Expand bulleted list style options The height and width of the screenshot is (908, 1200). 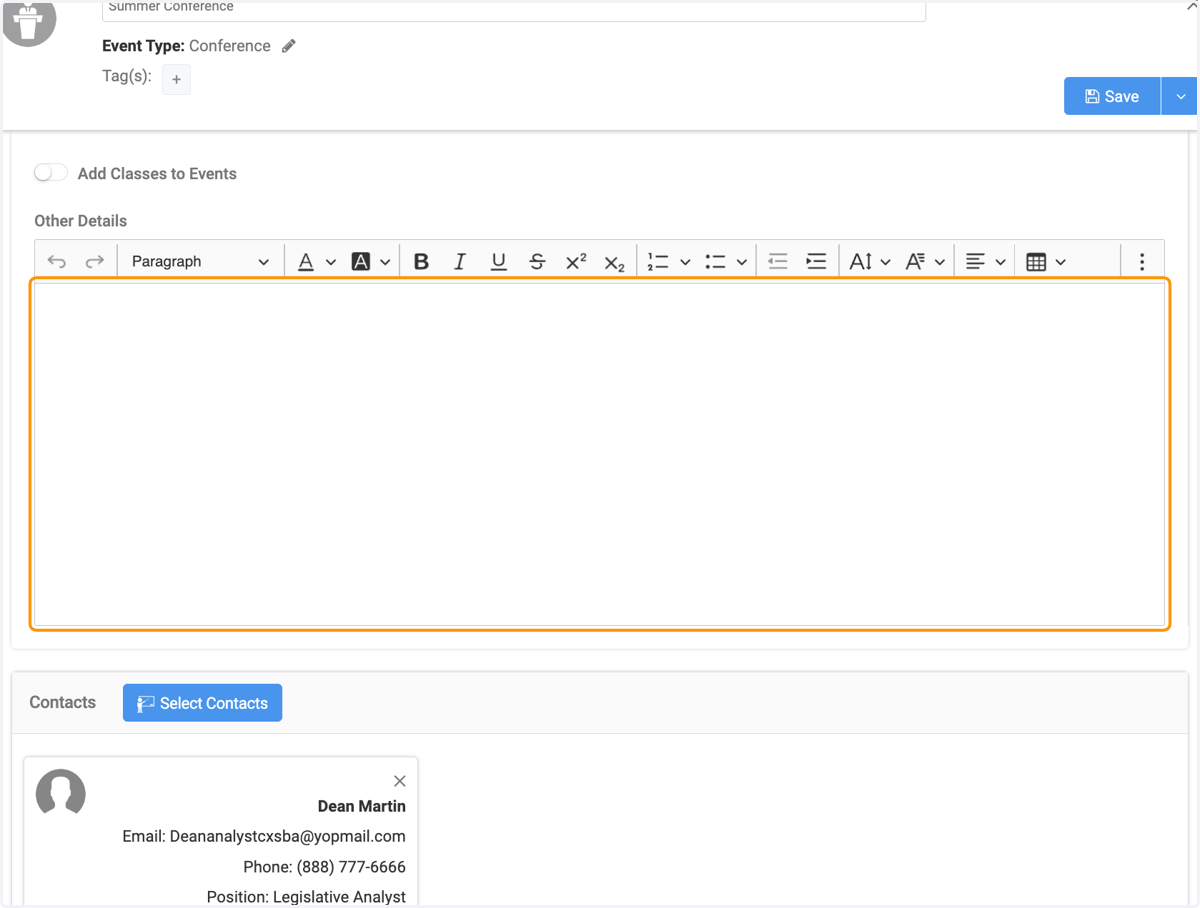(742, 262)
